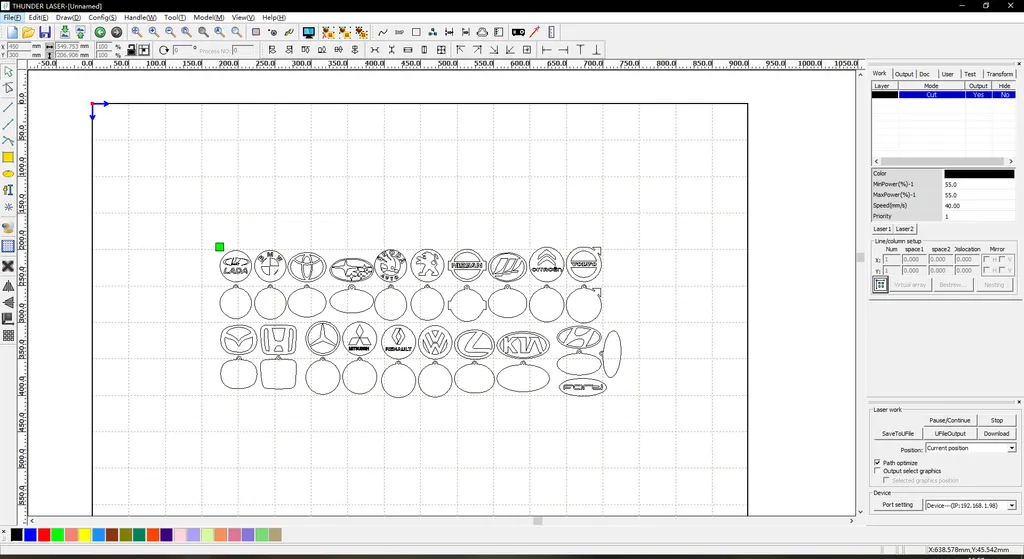Click the horizontal mirror tool
Image resolution: width=1024 pixels, height=559 pixels.
[x=8, y=286]
